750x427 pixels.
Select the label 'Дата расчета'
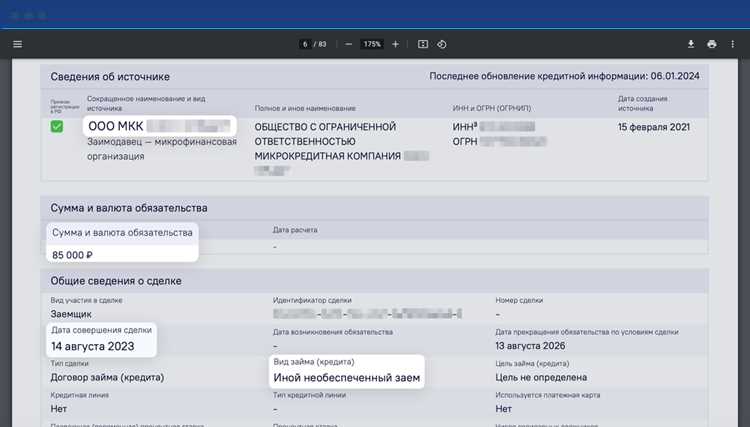click(x=295, y=230)
